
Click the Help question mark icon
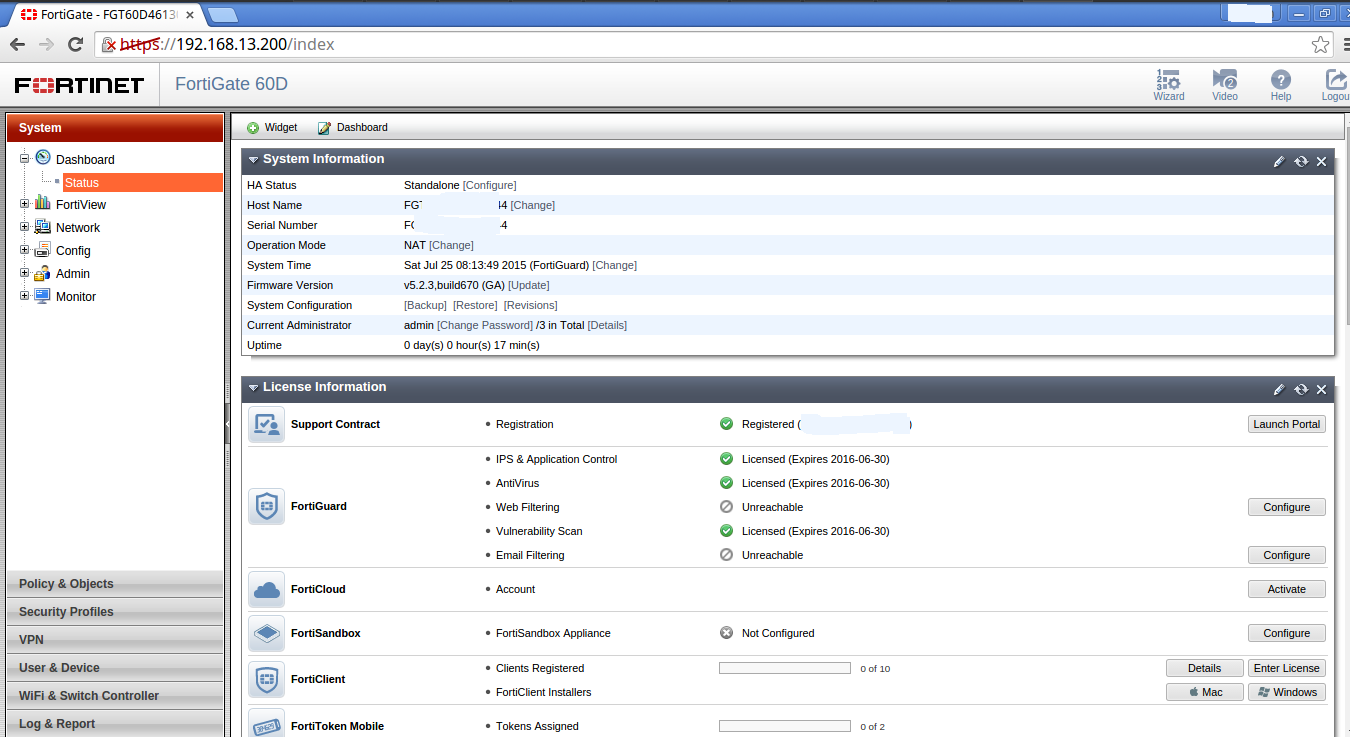[x=1280, y=82]
